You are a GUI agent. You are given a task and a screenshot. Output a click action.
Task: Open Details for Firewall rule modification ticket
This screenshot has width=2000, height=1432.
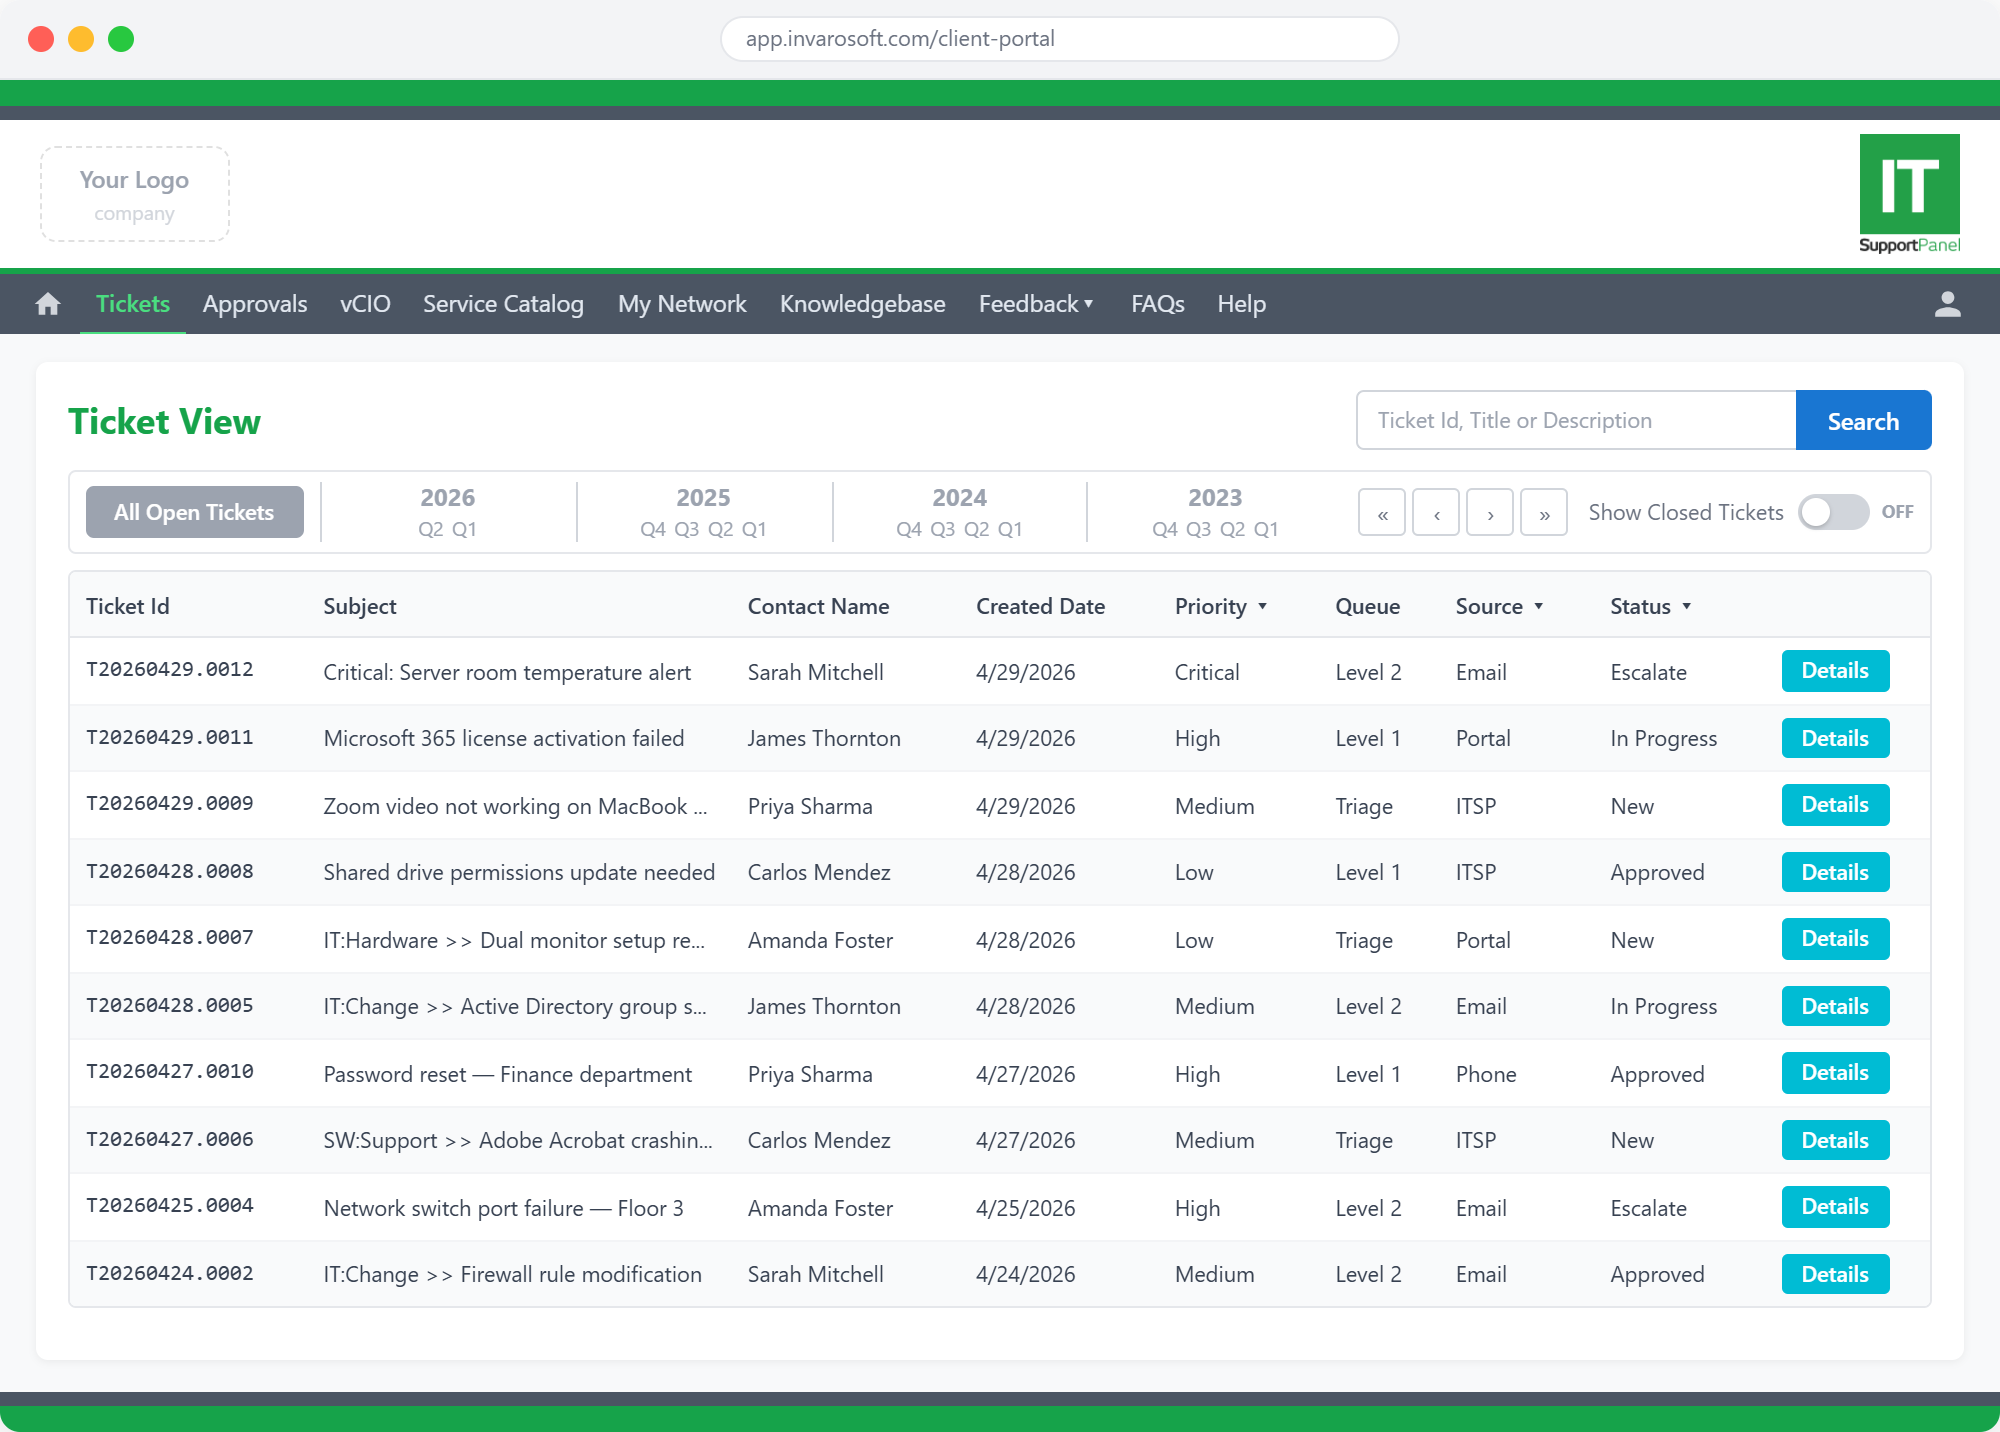pyautogui.click(x=1835, y=1275)
